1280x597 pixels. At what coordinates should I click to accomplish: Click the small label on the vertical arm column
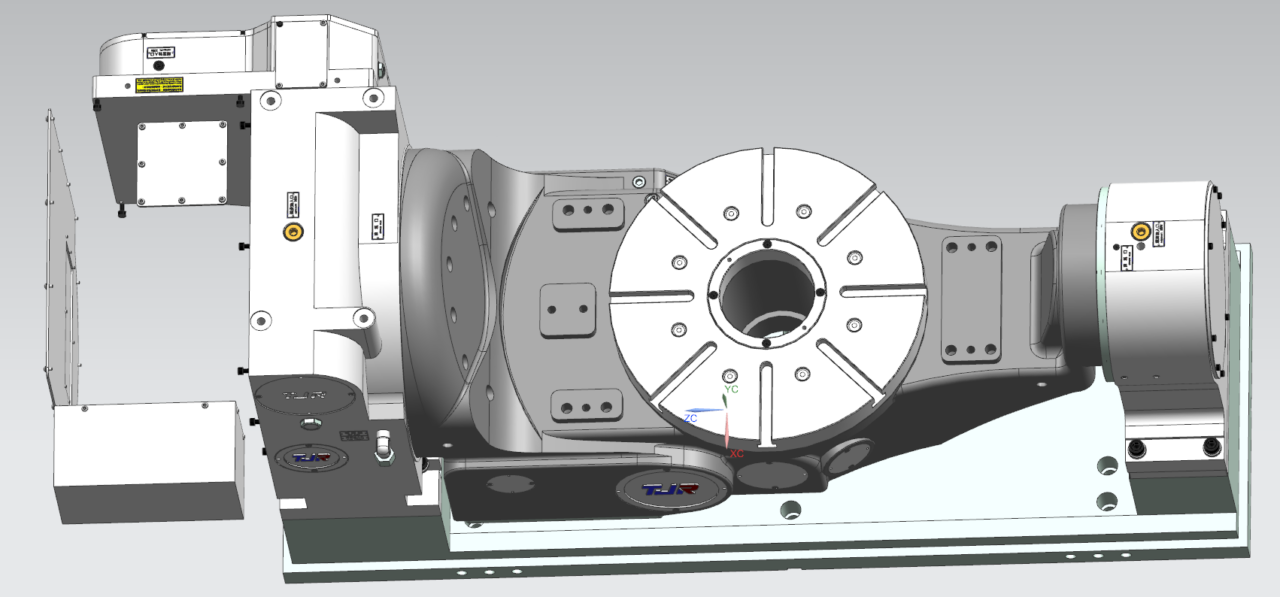pos(376,226)
